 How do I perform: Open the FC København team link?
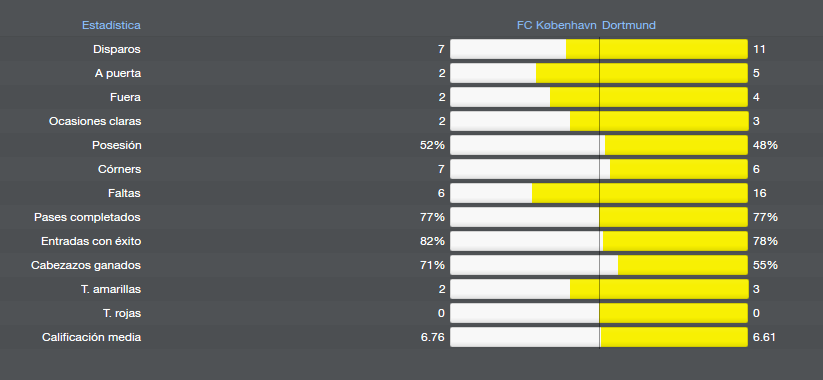click(x=556, y=25)
